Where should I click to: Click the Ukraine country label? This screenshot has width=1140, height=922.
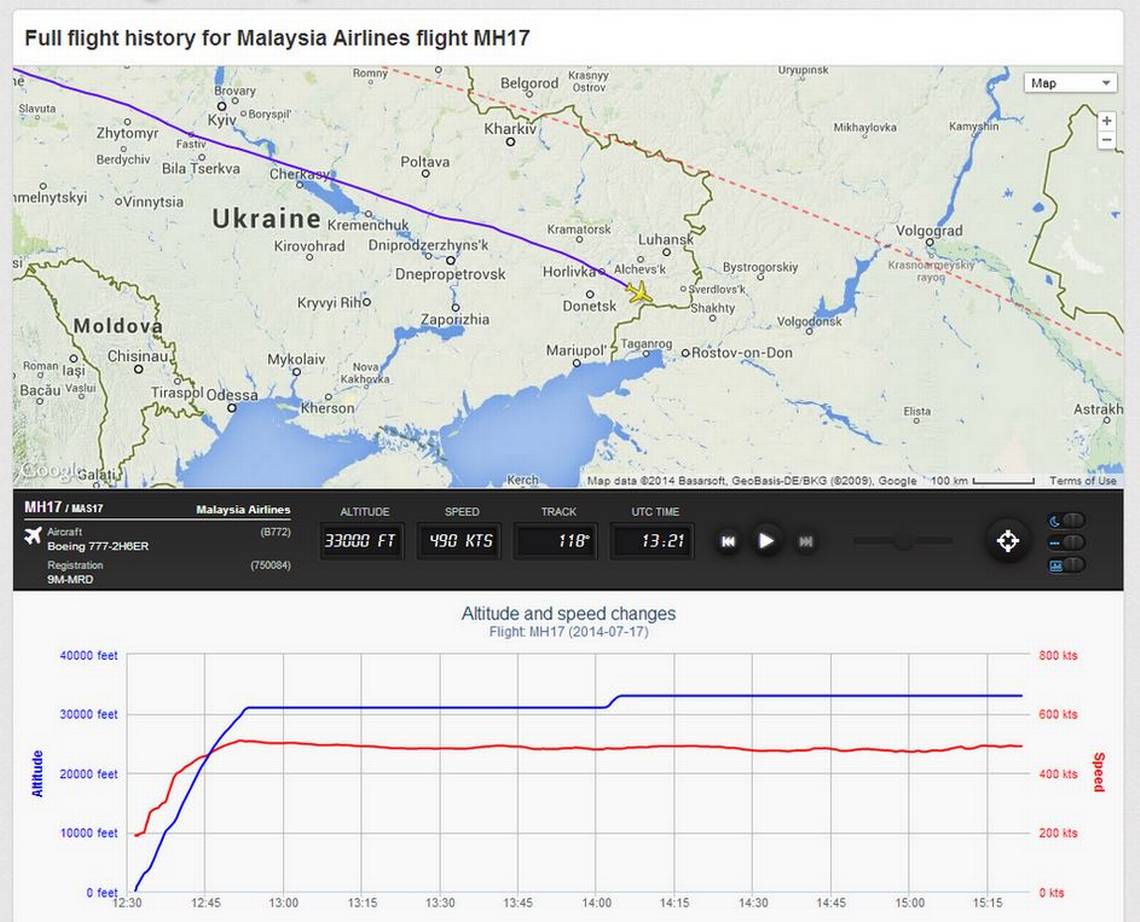(x=266, y=218)
